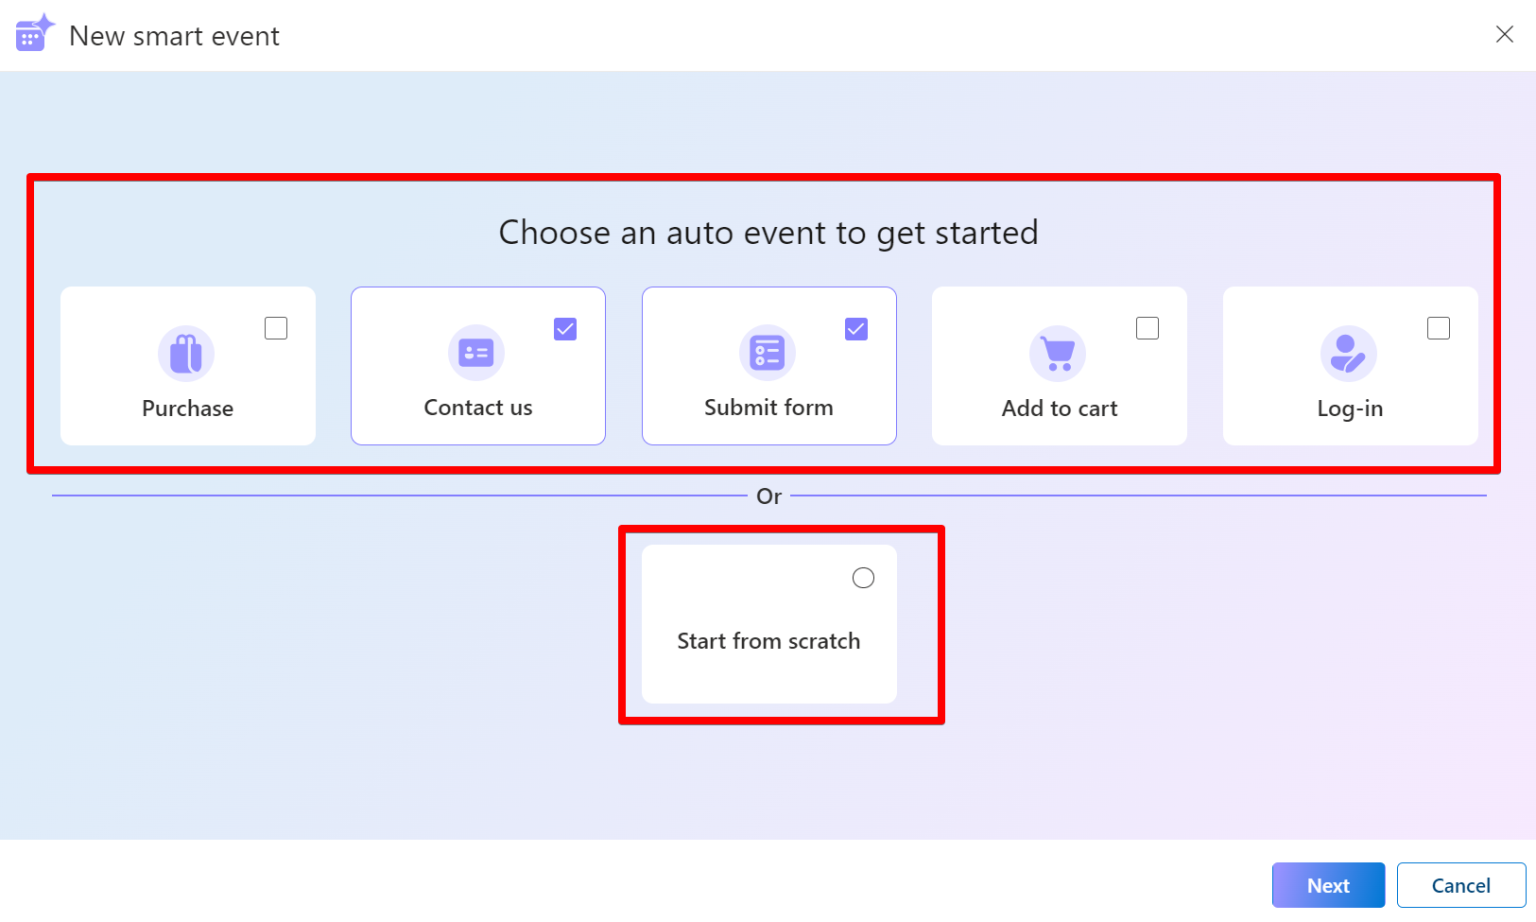Click the form icon above Submit form

coord(768,352)
